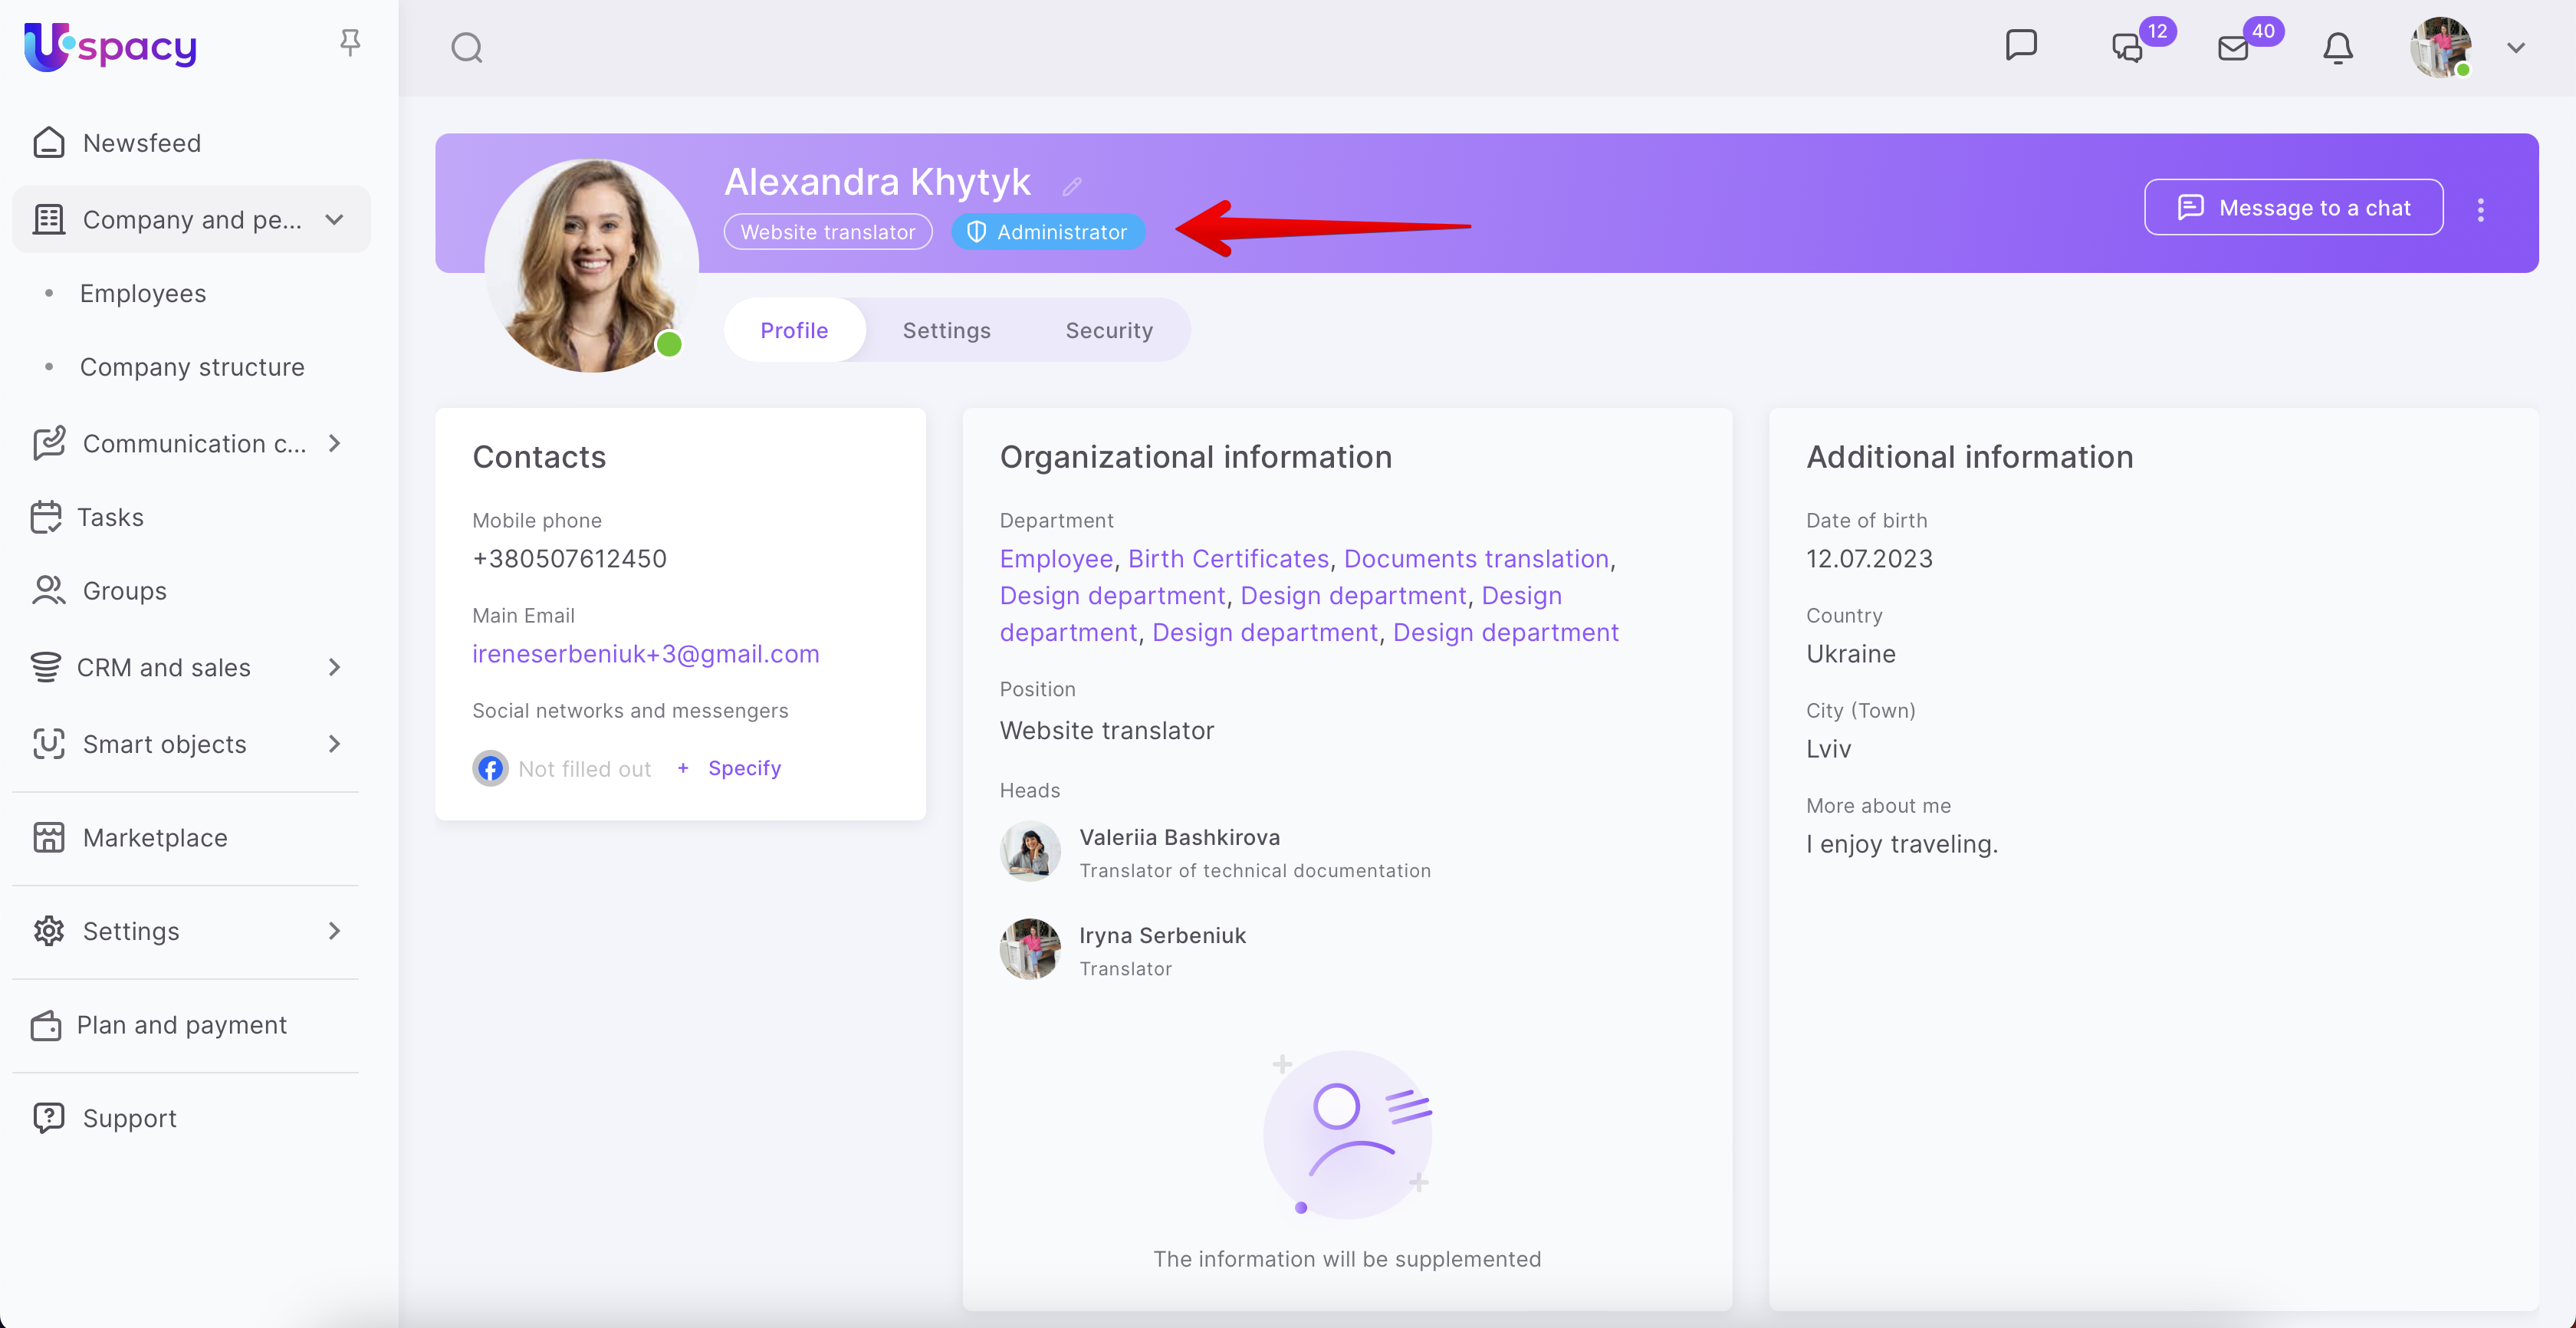
Task: Open mail icon with 40 badge
Action: pos(2233,48)
